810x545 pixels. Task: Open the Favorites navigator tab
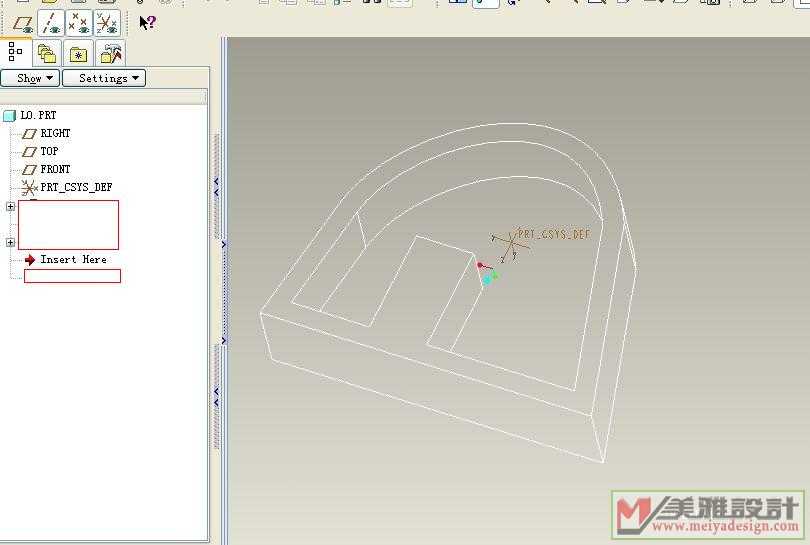[78, 54]
